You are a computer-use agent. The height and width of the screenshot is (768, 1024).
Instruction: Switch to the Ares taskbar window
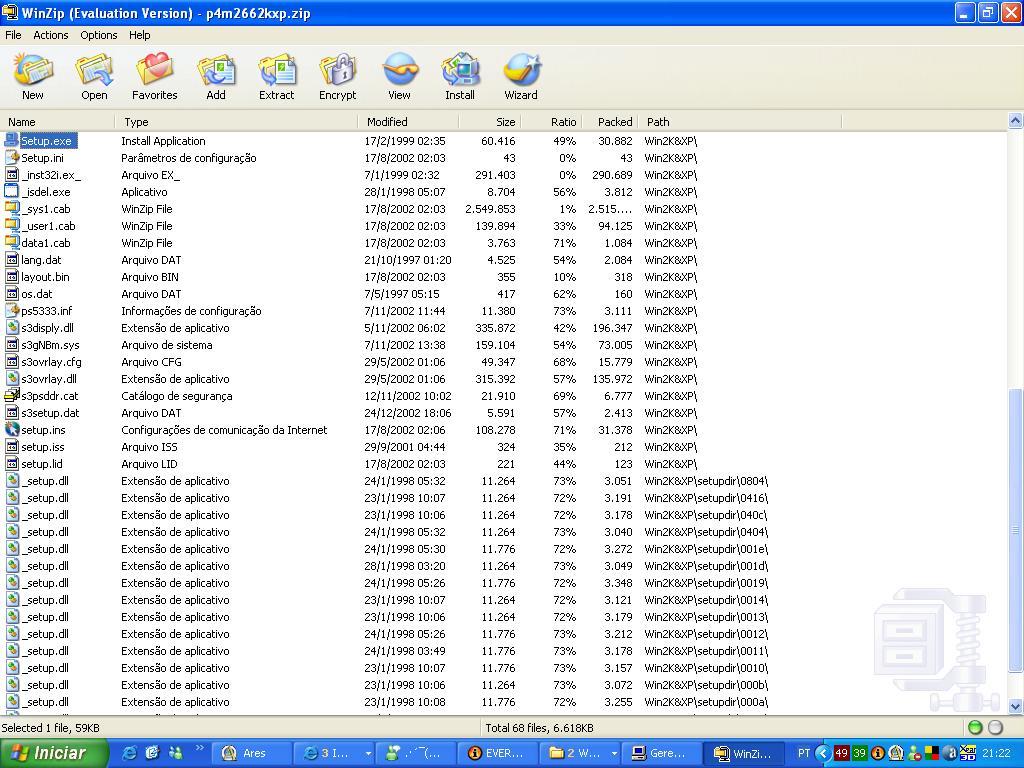pos(251,754)
